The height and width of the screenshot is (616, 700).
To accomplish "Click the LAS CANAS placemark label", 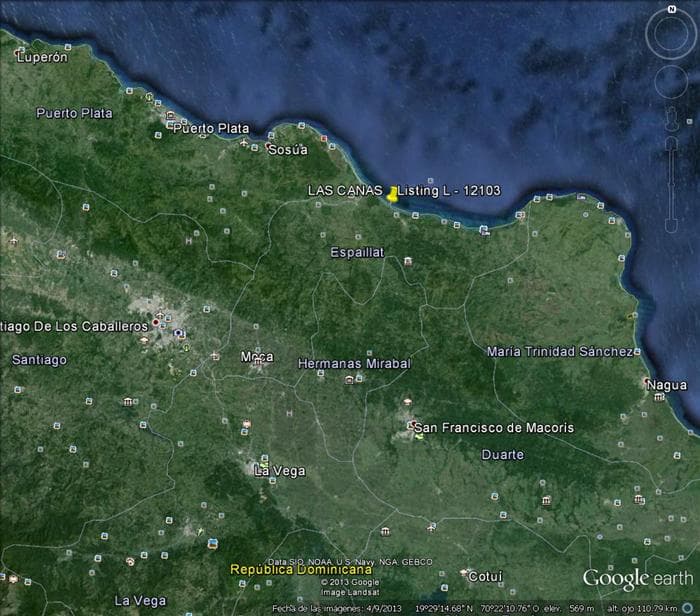I will tap(344, 190).
